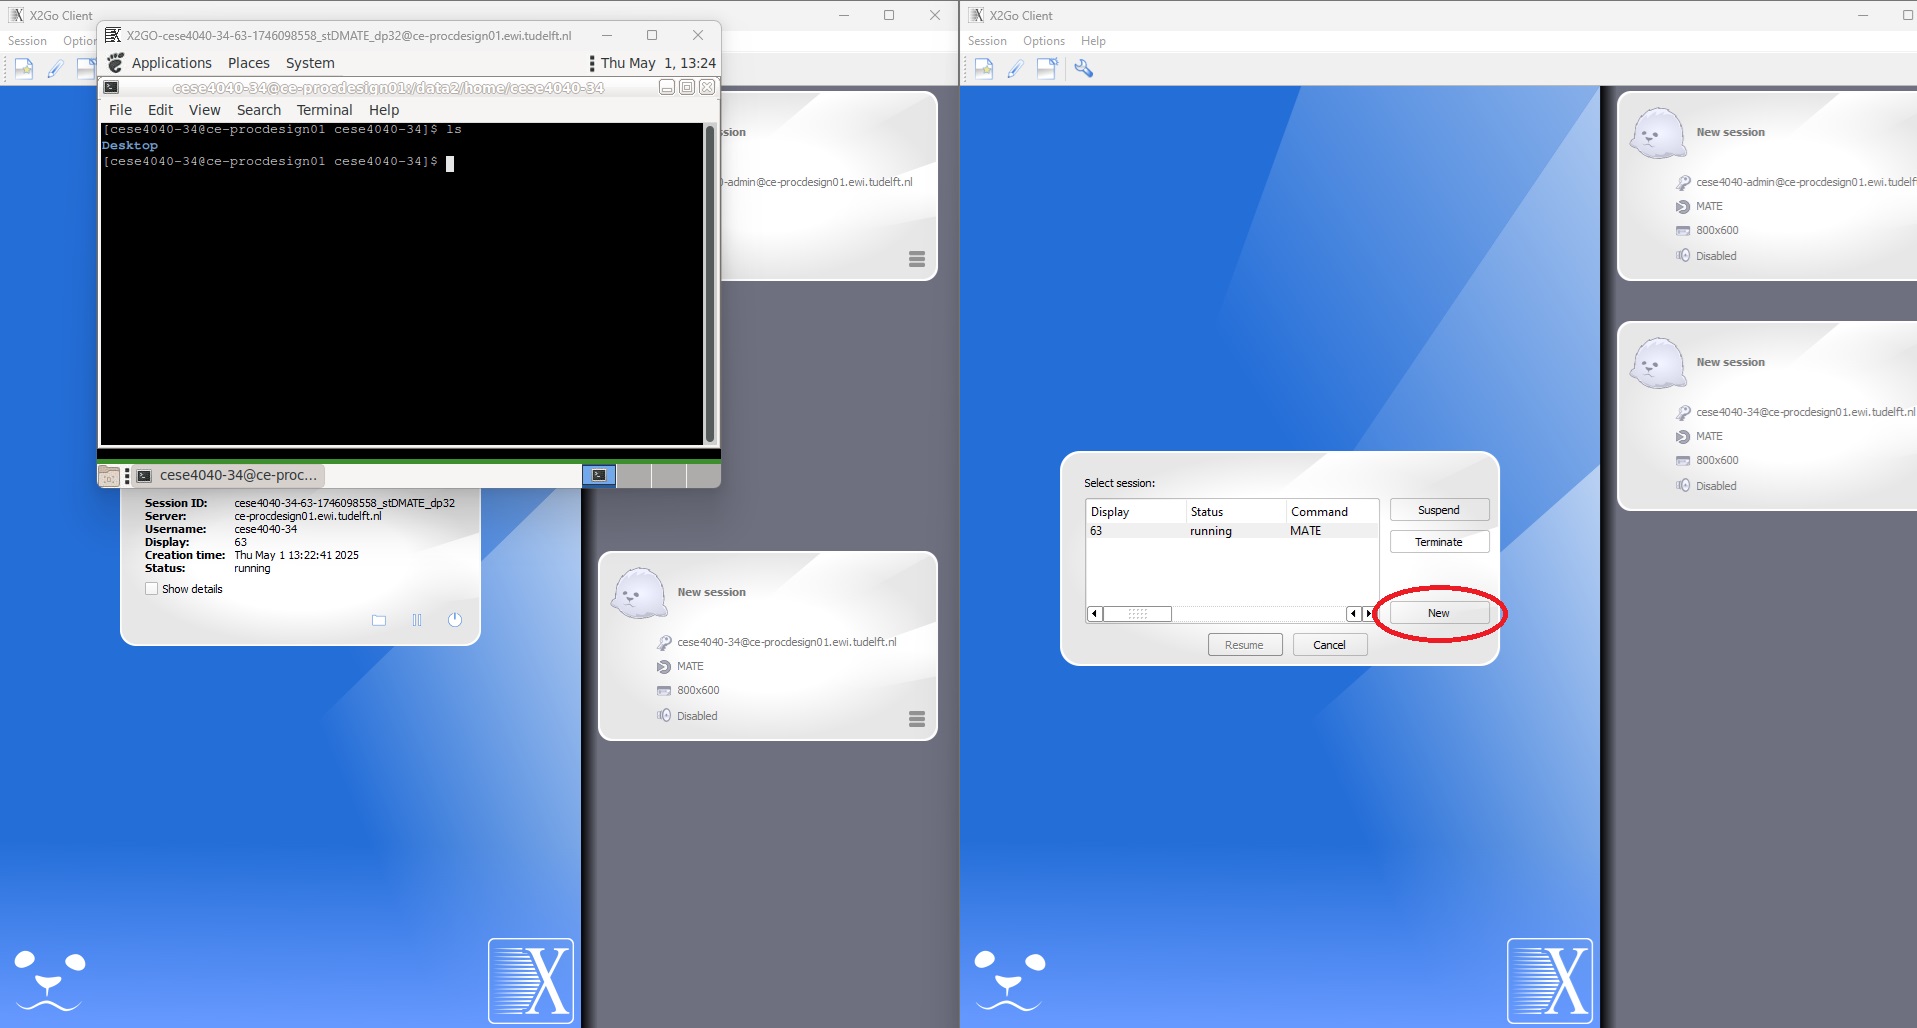Click sound icon beside Disabled on cese4040-34 card below remote desktop
The height and width of the screenshot is (1028, 1917).
(x=664, y=715)
